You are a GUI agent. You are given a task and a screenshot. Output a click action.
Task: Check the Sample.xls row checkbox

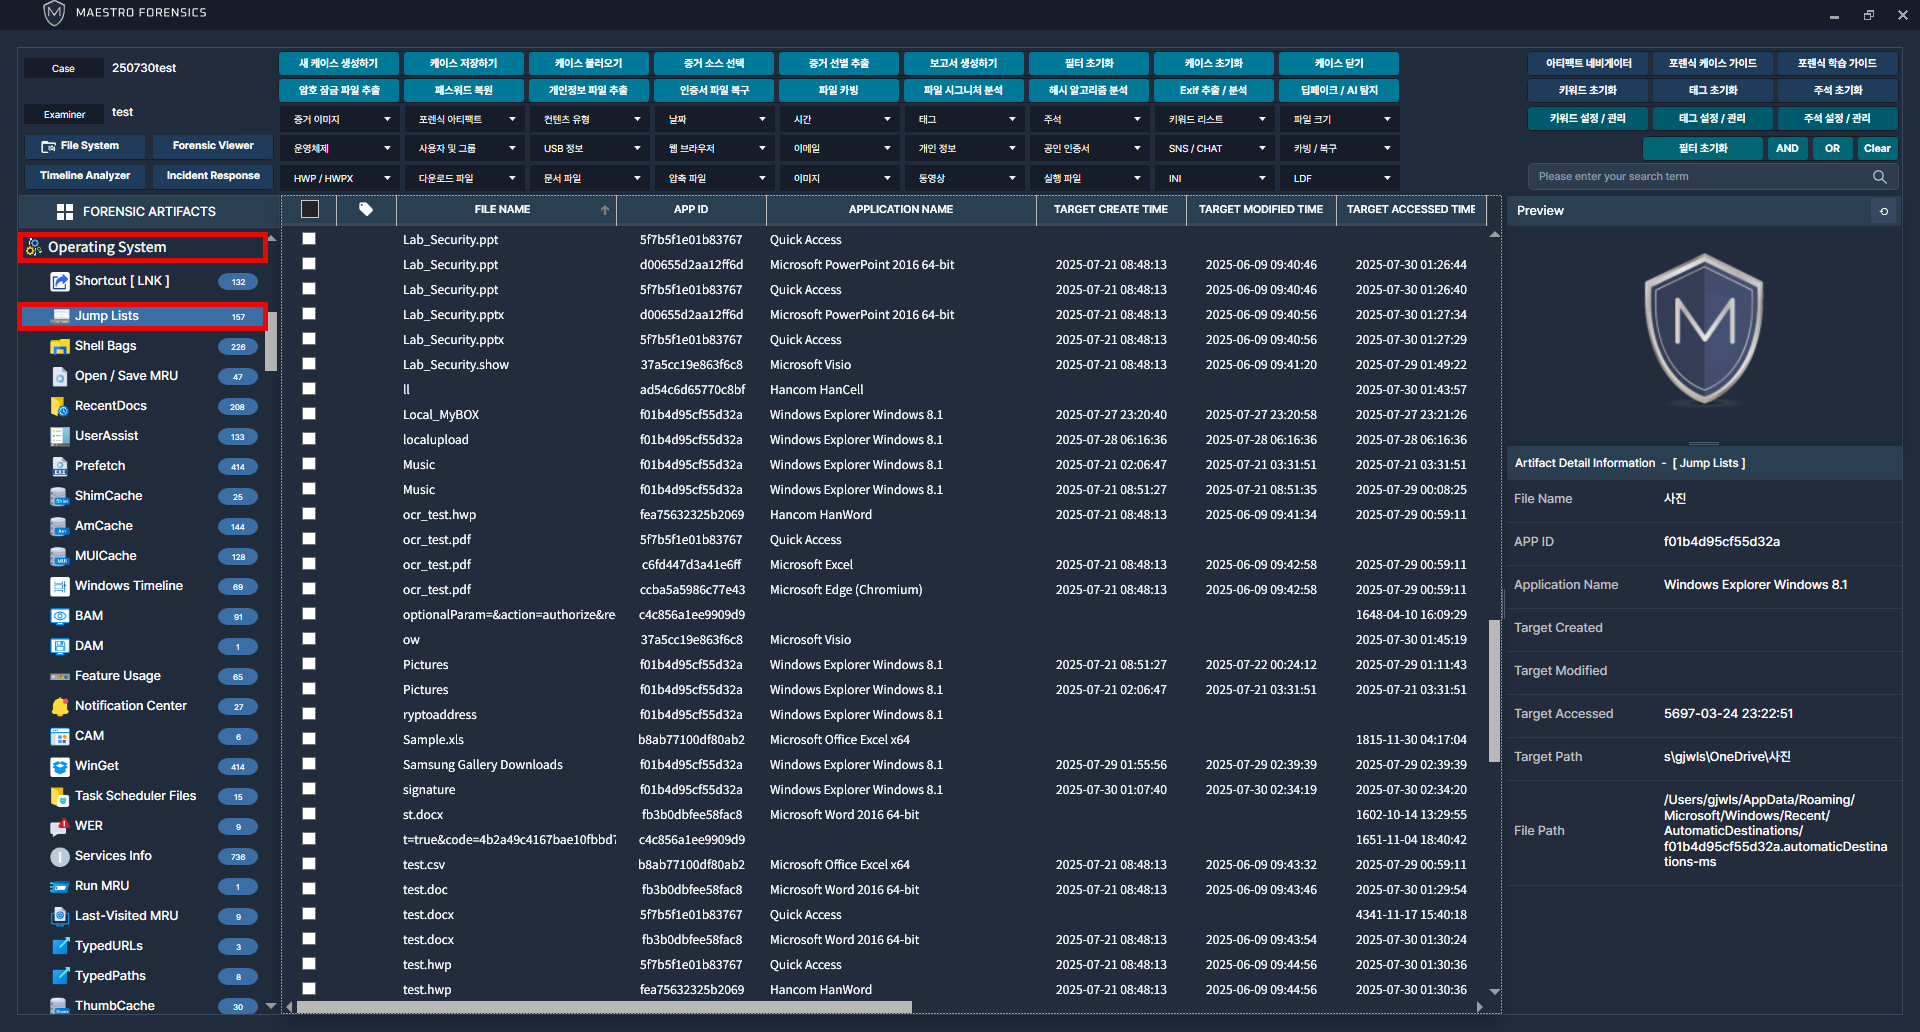[x=309, y=739]
